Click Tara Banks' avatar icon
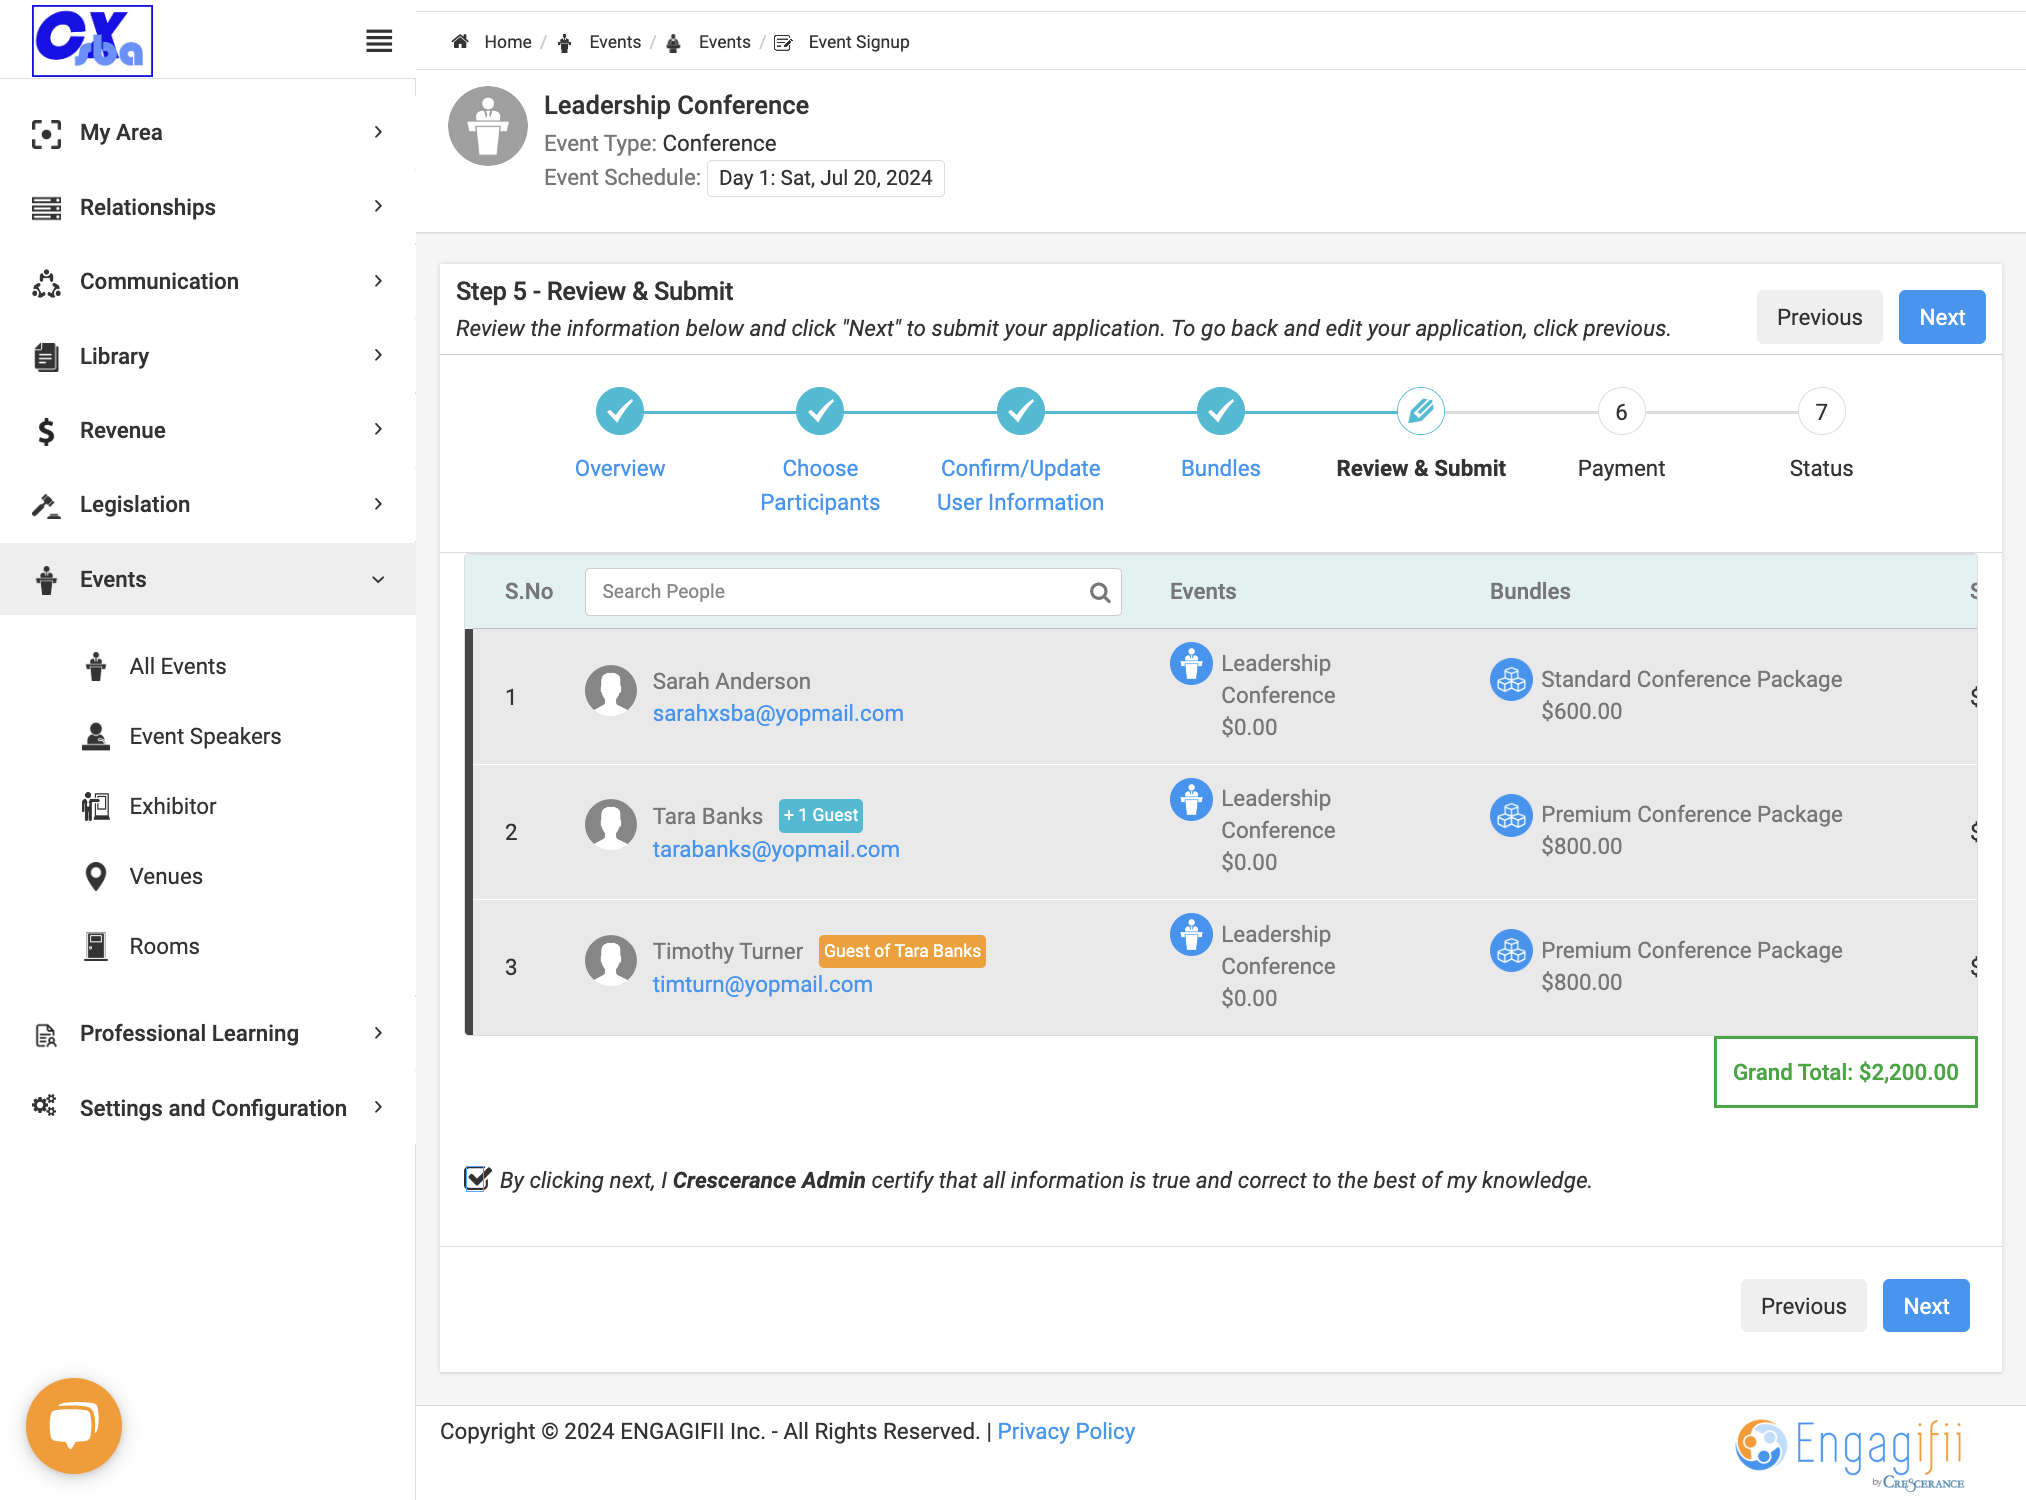This screenshot has width=2026, height=1500. (x=610, y=825)
